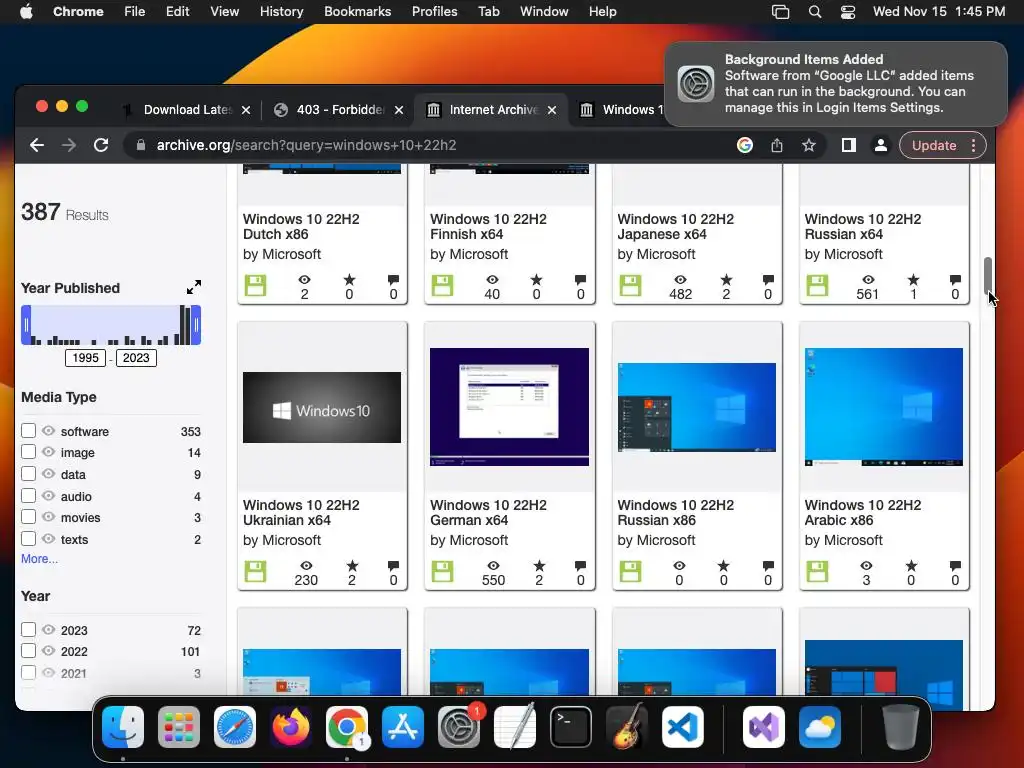Screen dimensions: 1024x768
Task: Expand the Year Published histogram
Action: [x=193, y=287]
